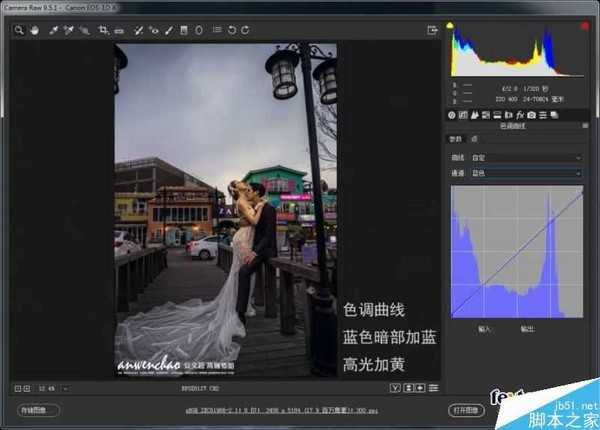
Task: Toggle full screen mode icon
Action: [x=432, y=30]
